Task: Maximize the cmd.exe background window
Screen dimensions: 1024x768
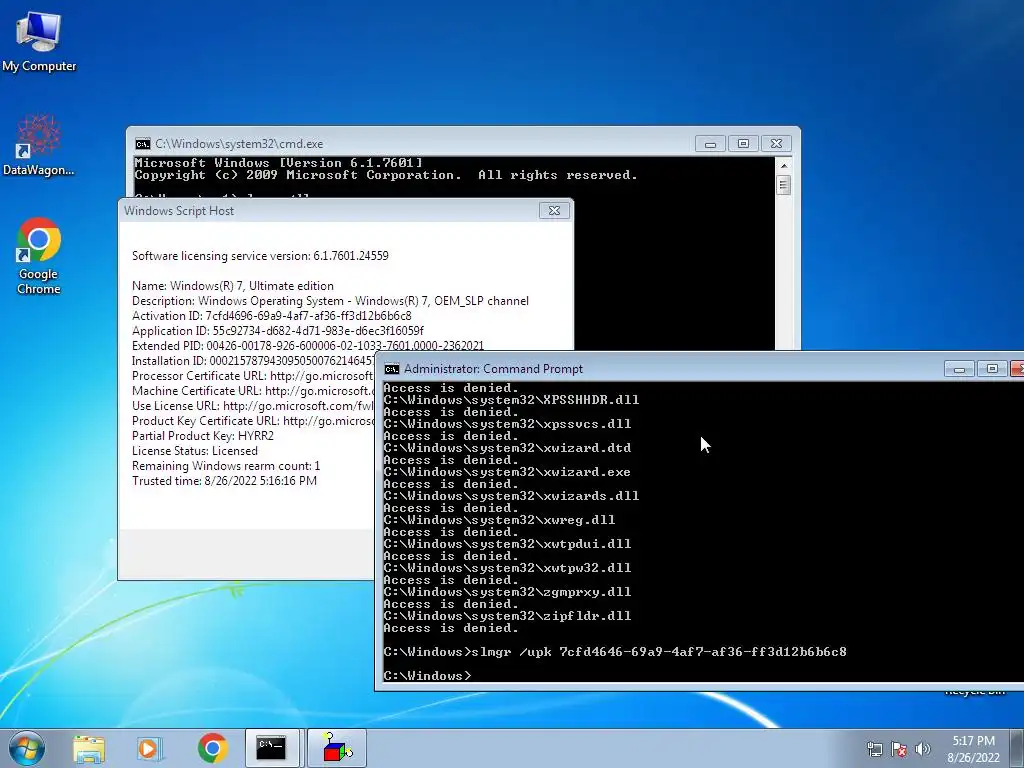Action: coord(743,144)
